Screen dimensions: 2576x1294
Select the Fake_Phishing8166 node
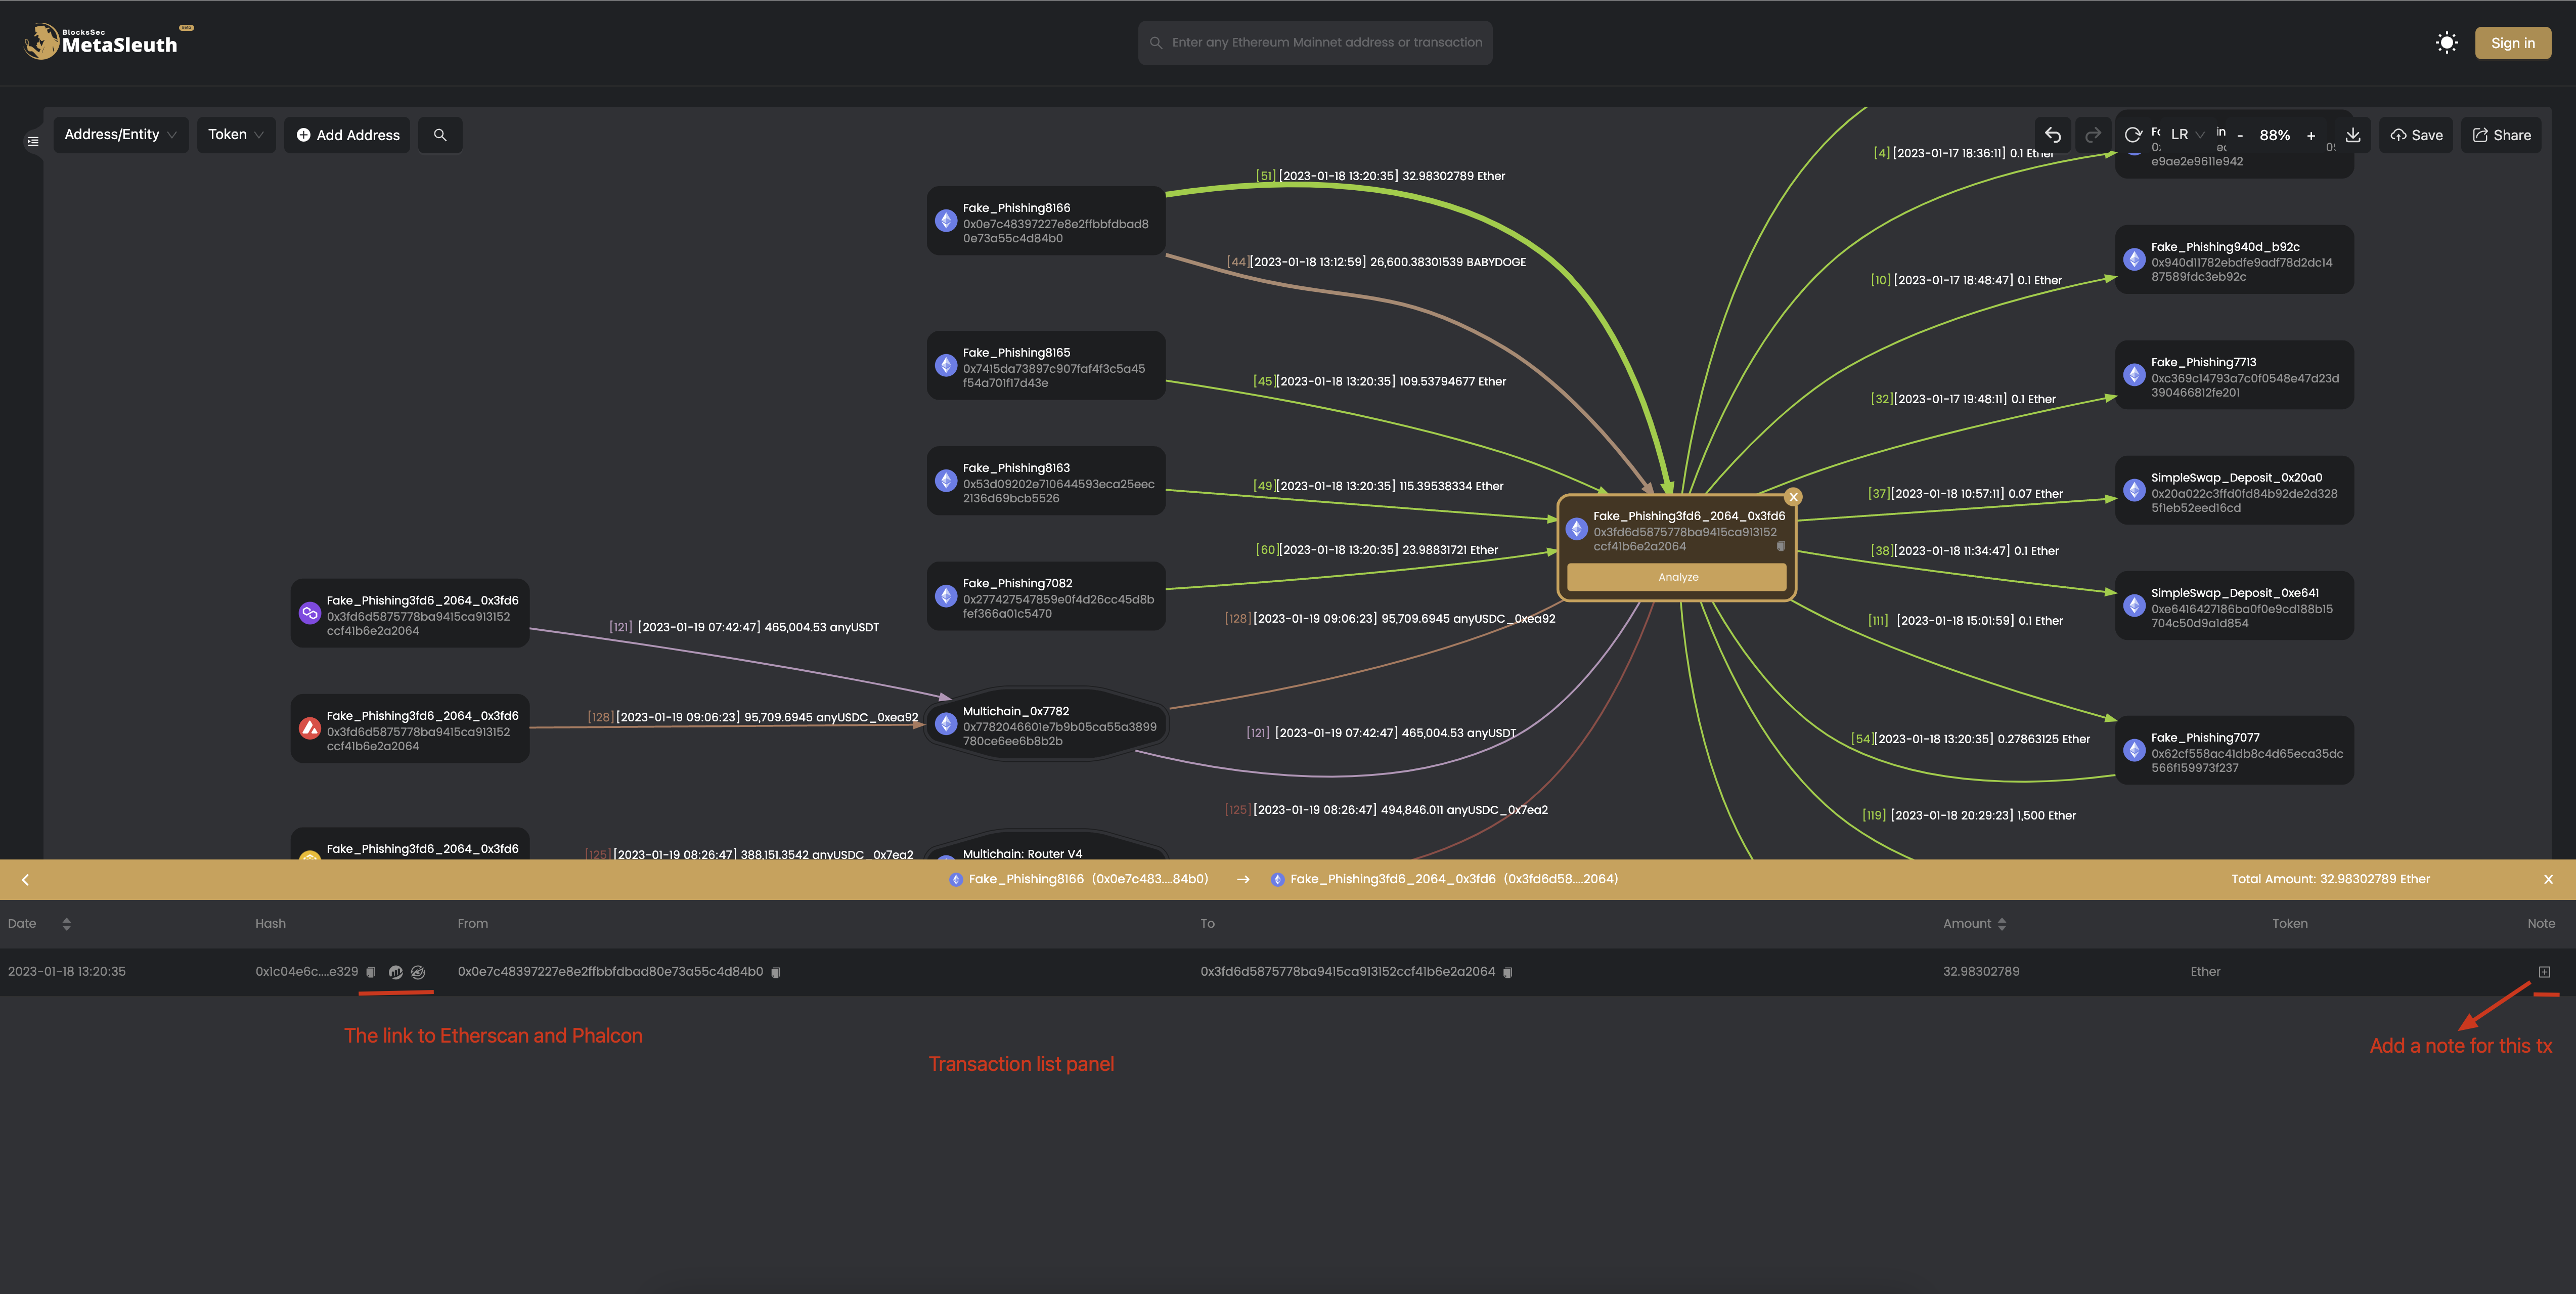pos(1045,221)
